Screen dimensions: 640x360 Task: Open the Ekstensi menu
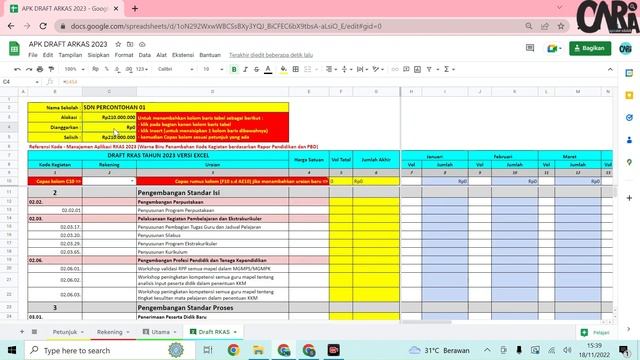(183, 55)
